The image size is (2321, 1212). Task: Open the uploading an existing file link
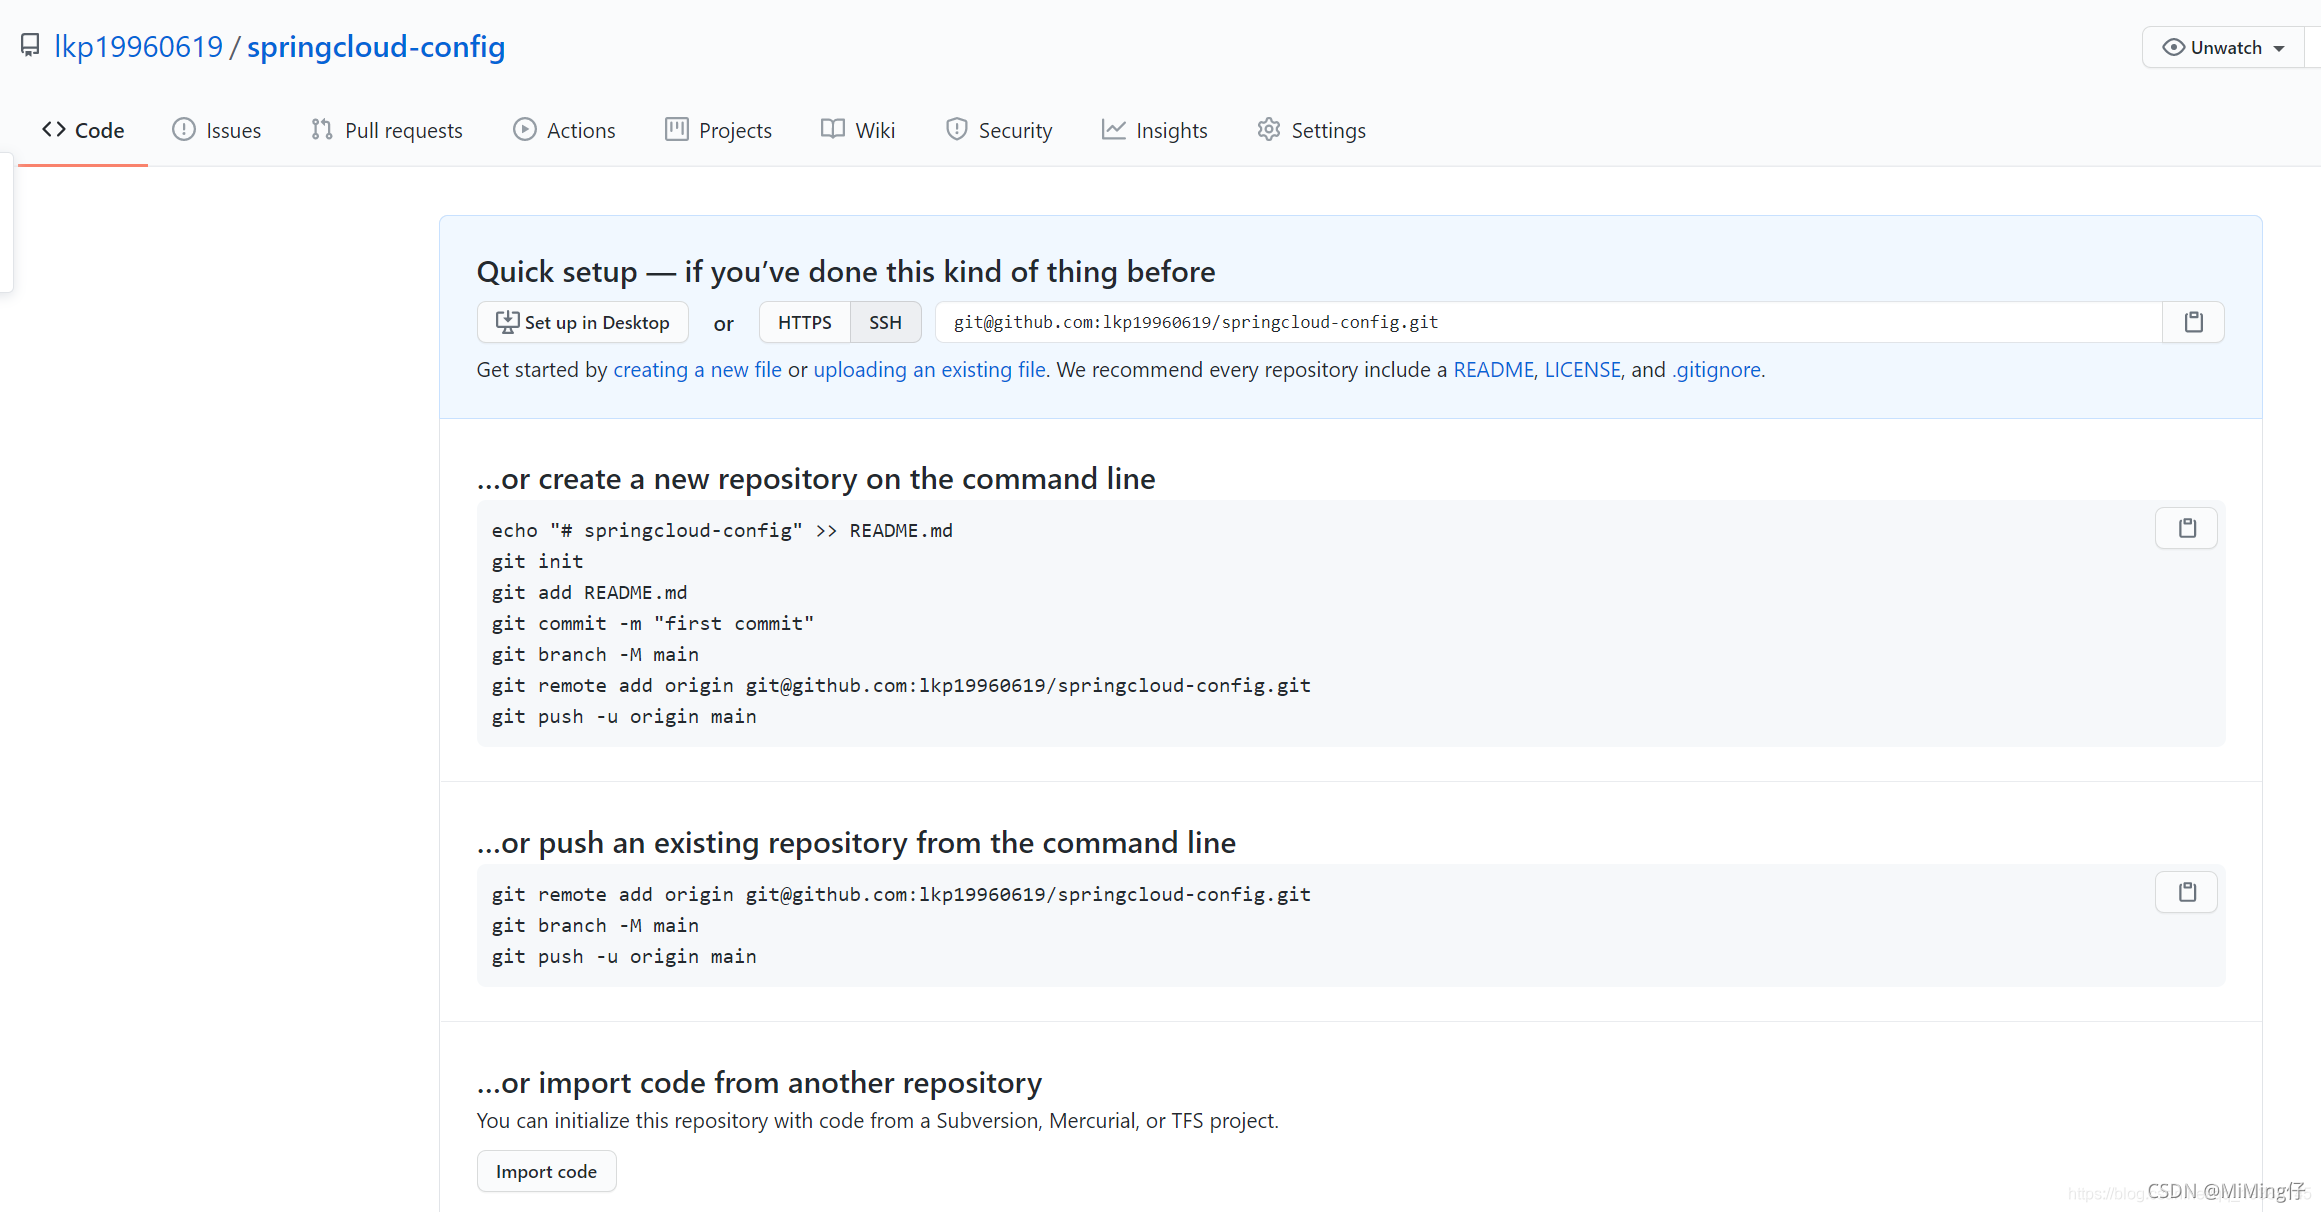tap(930, 370)
